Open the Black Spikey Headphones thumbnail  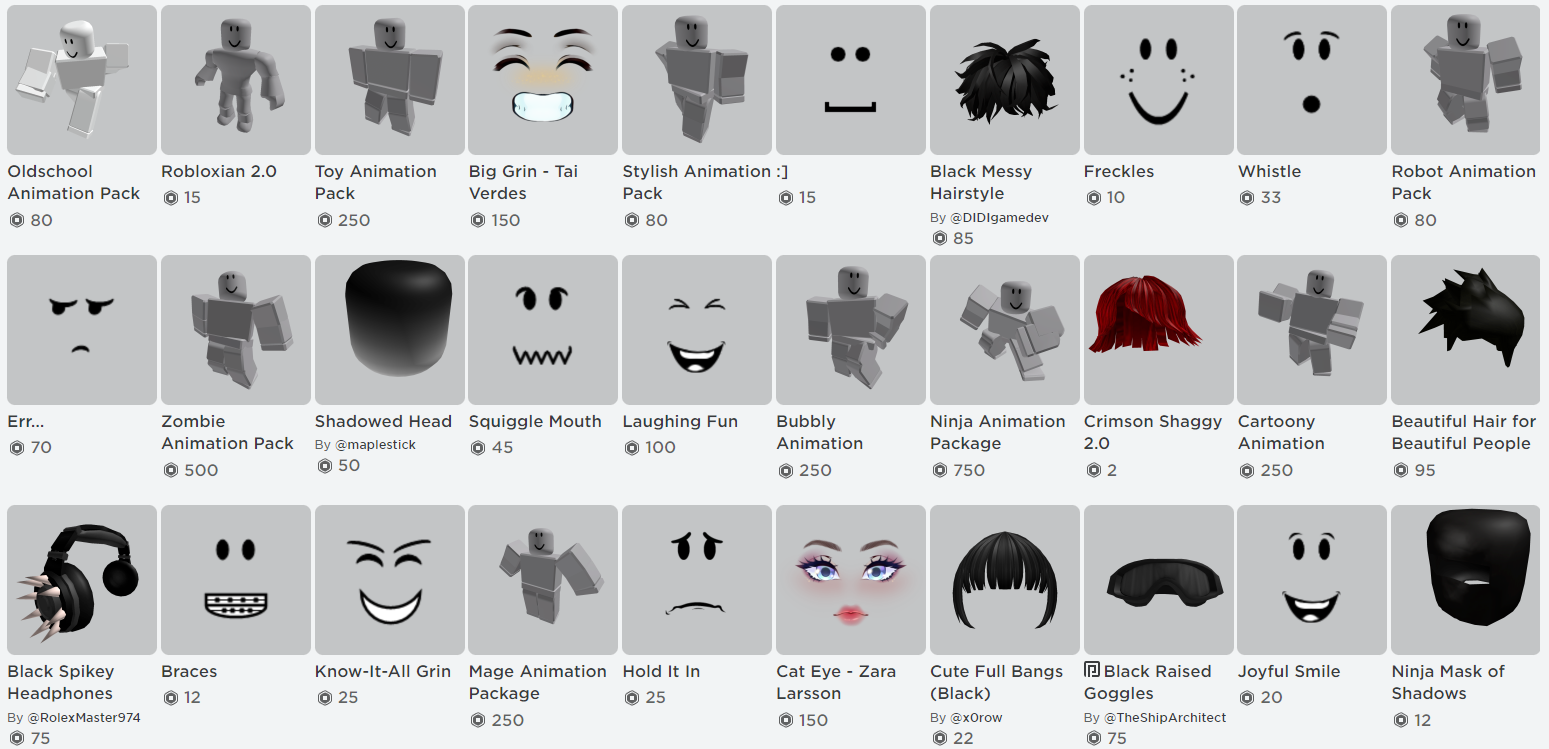(x=82, y=580)
